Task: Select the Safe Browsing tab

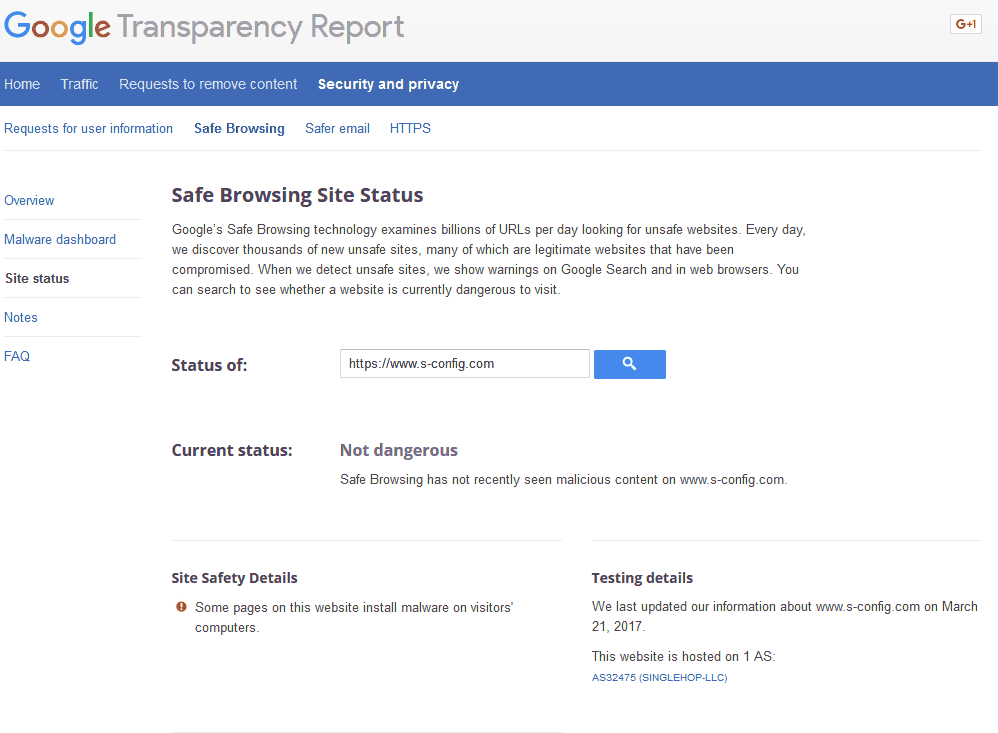Action: point(239,129)
